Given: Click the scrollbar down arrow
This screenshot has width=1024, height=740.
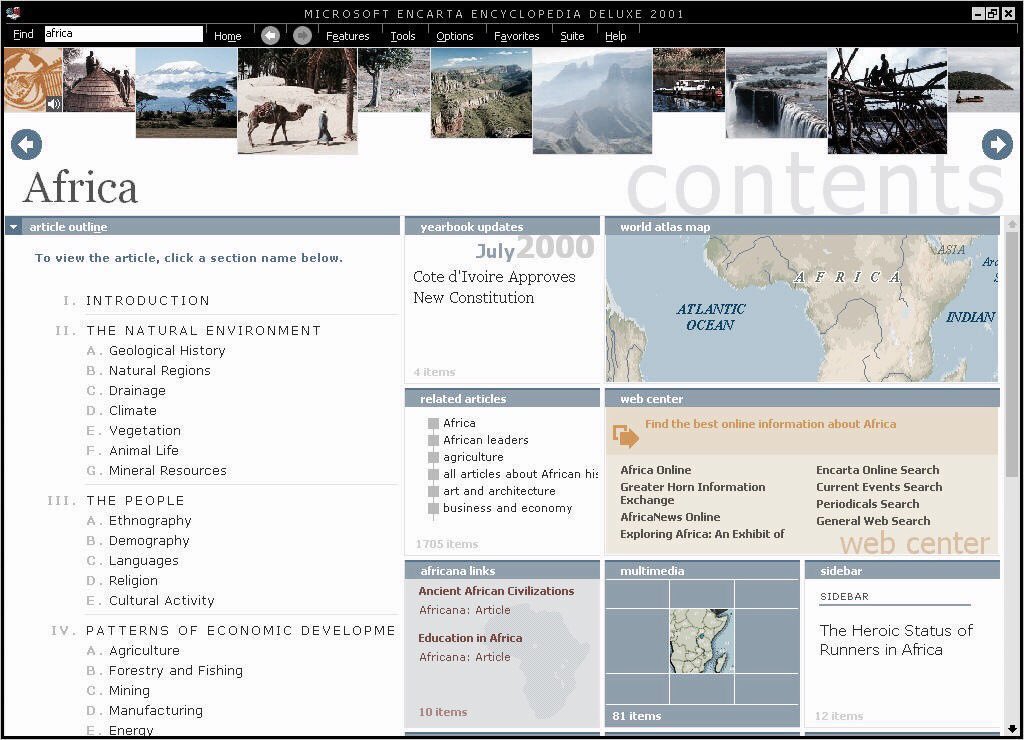Looking at the screenshot, I should (1012, 729).
